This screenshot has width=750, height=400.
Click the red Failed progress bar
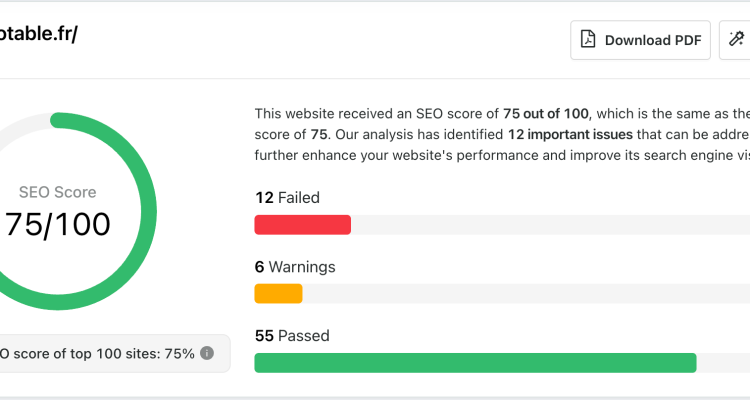[x=303, y=225]
